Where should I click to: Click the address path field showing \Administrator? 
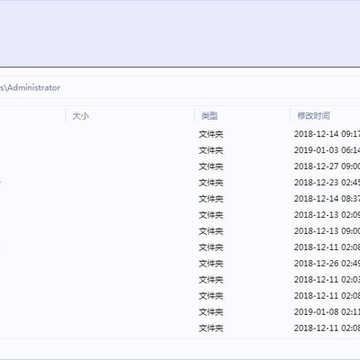pos(180,88)
